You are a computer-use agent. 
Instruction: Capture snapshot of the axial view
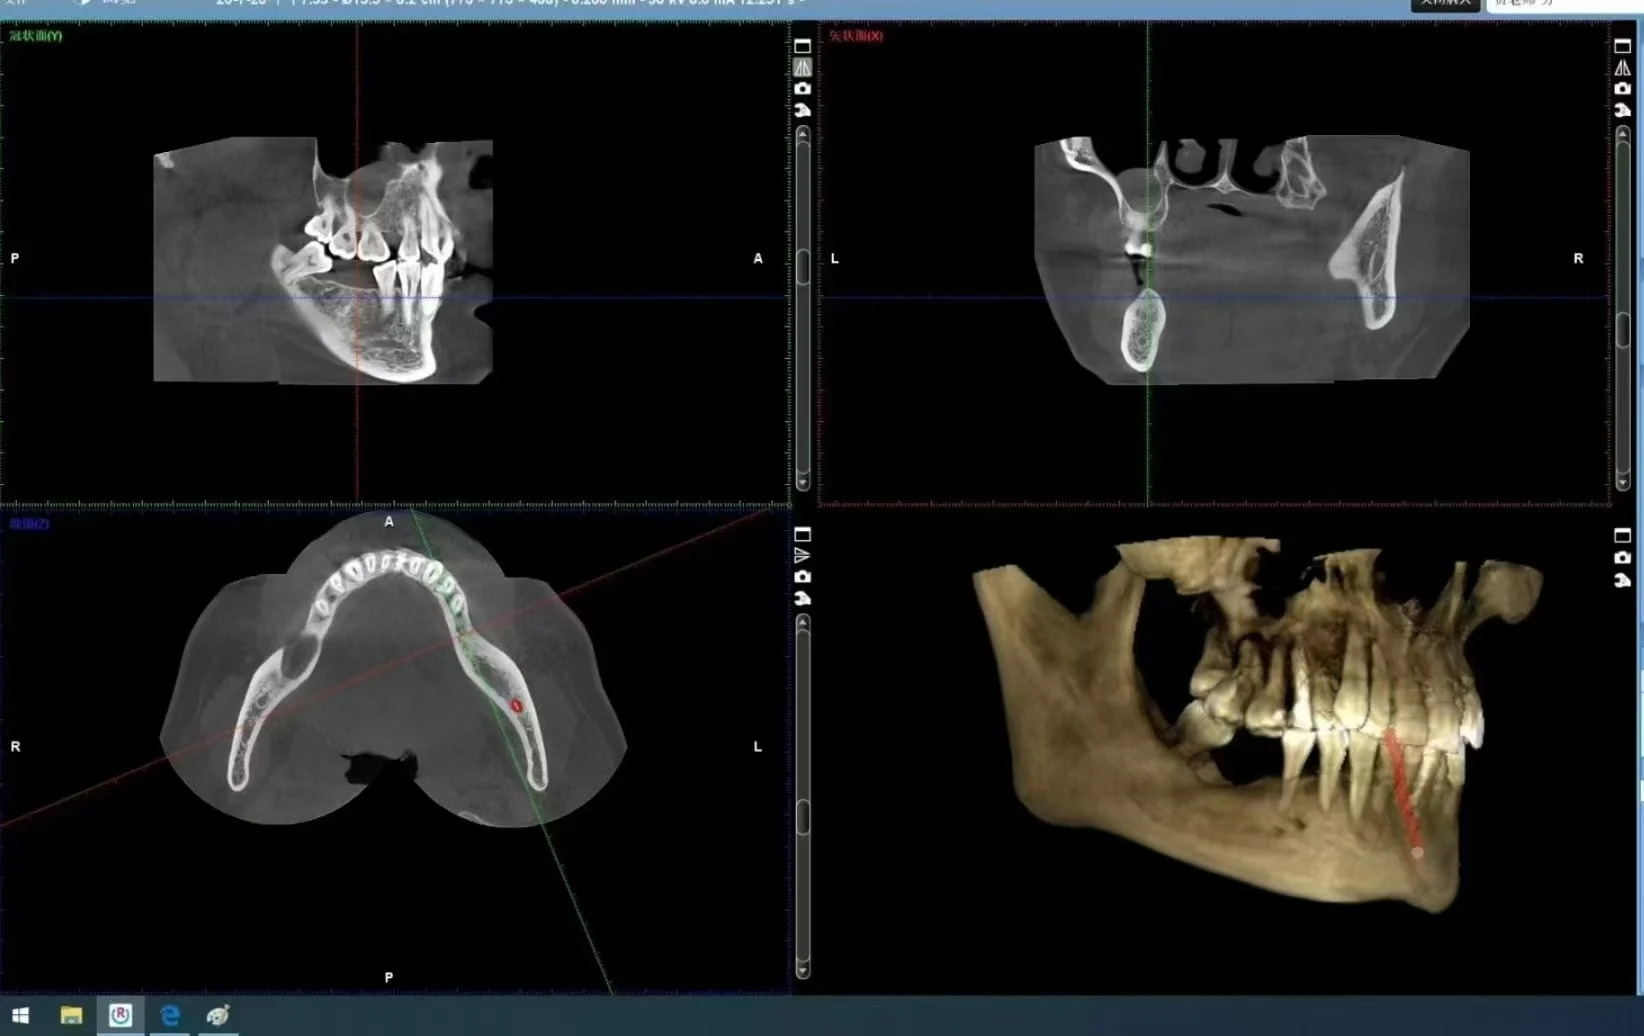pyautogui.click(x=802, y=577)
